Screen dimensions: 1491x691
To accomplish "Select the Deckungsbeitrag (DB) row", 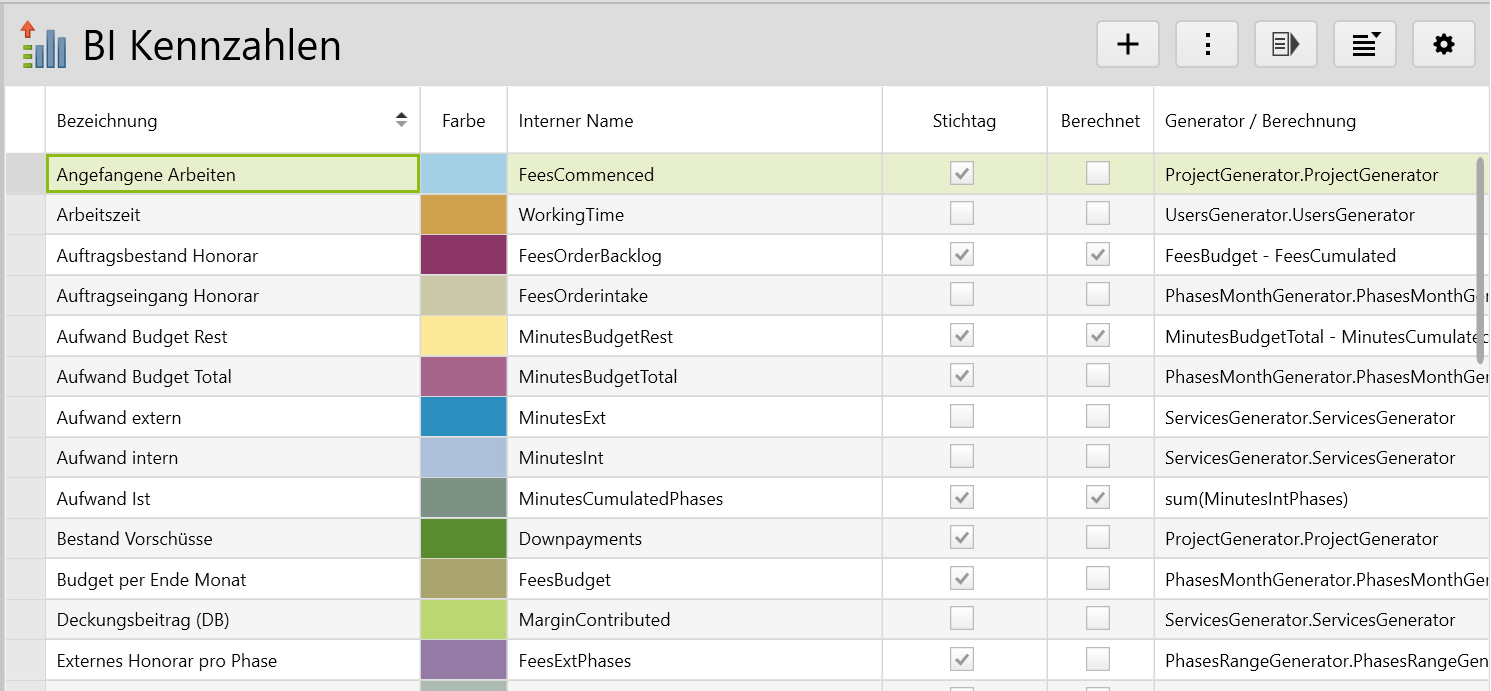I will click(x=143, y=620).
